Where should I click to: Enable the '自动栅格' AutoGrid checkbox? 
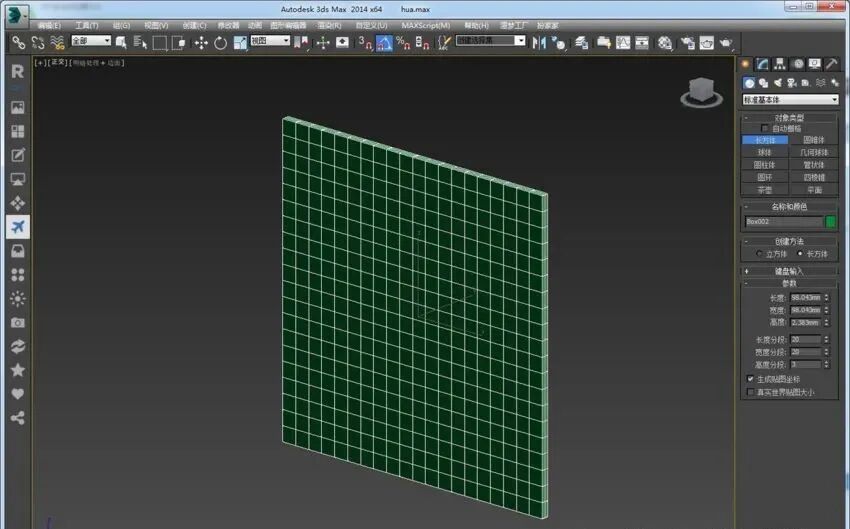point(764,128)
